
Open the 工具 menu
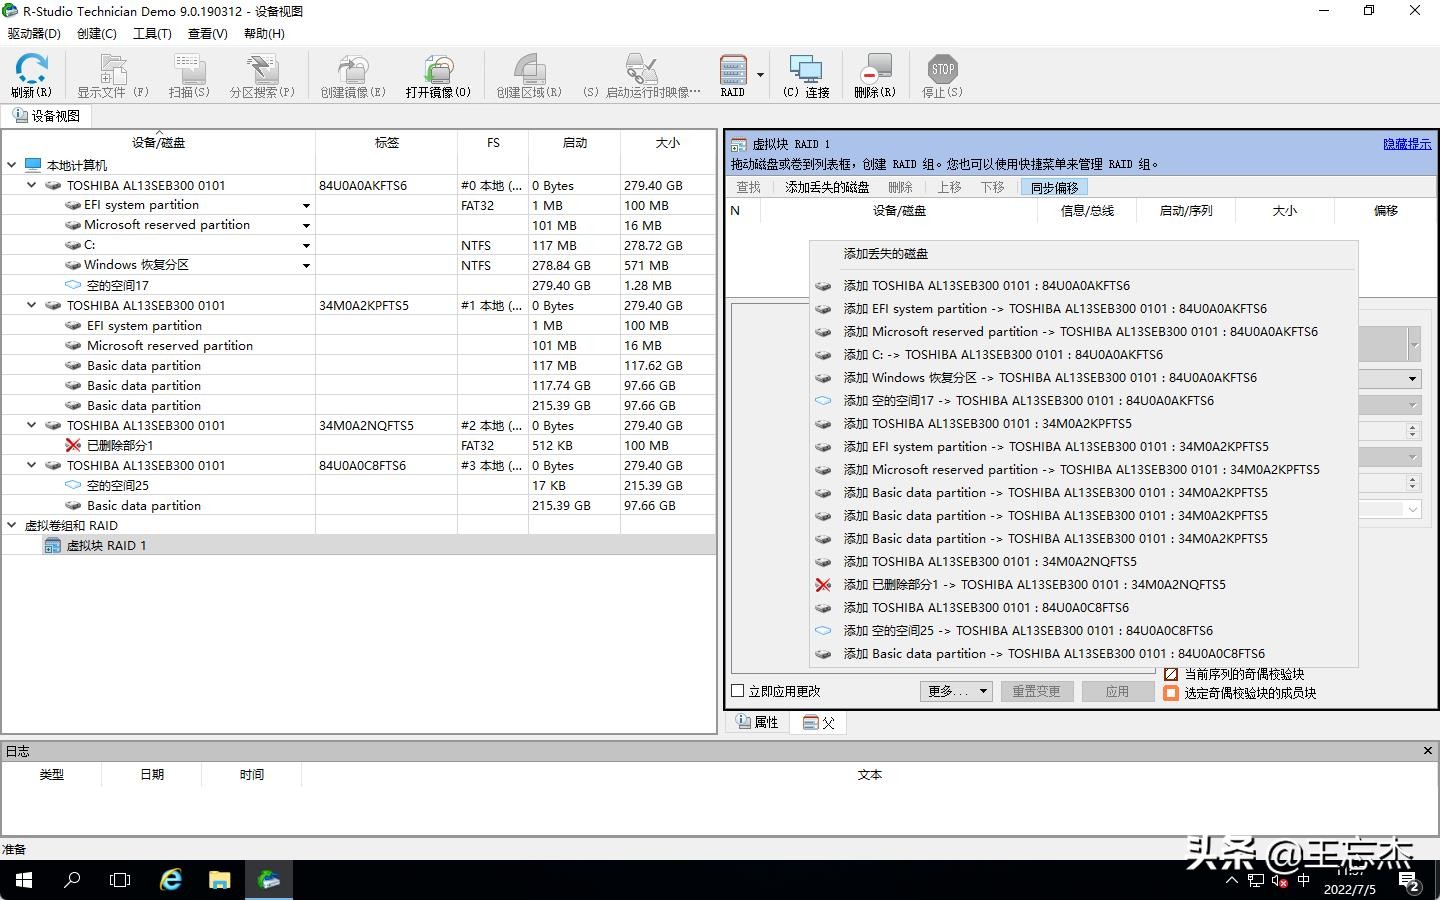[x=152, y=33]
